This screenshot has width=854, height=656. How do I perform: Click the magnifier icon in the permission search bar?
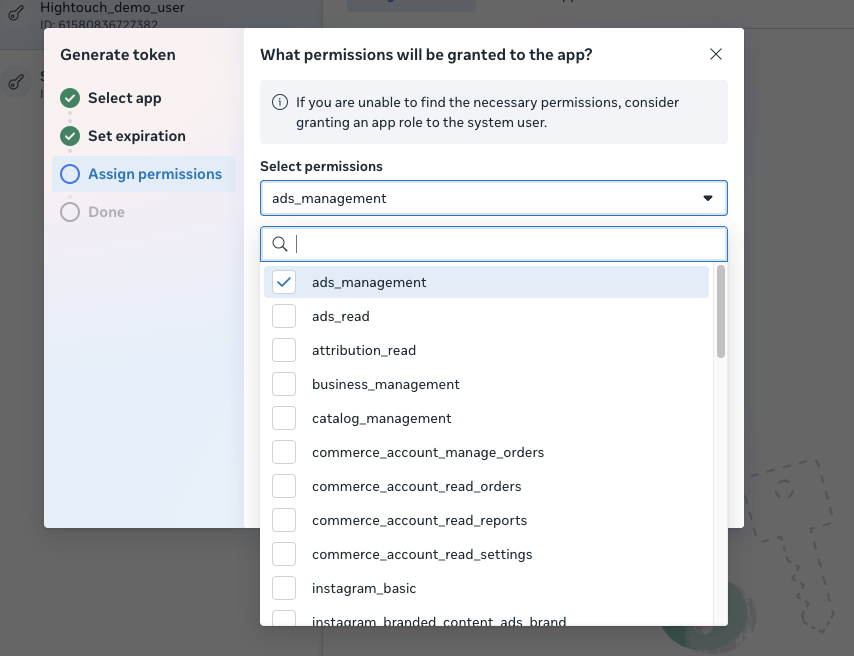point(279,243)
